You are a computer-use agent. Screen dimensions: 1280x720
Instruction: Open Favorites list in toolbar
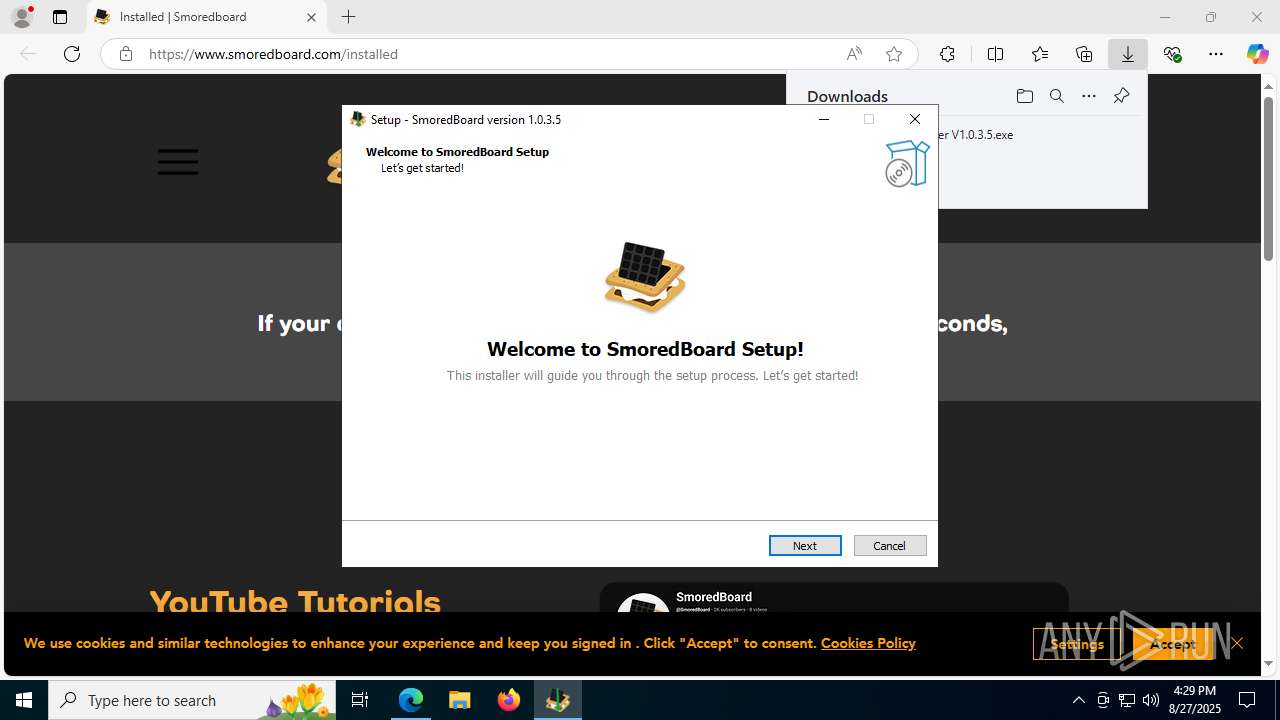click(x=1040, y=54)
